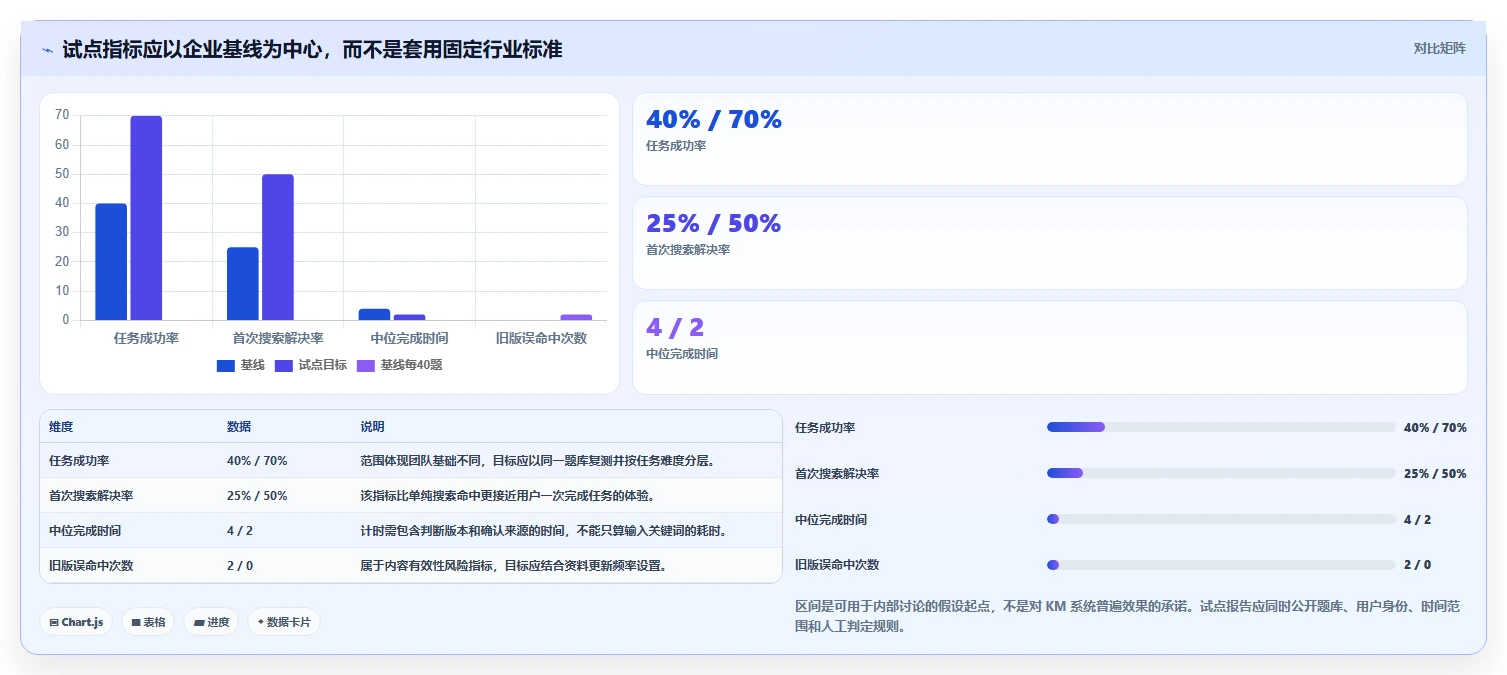The image size is (1507, 675).
Task: Click the 任务成功率 x-axis label
Action: (146, 338)
